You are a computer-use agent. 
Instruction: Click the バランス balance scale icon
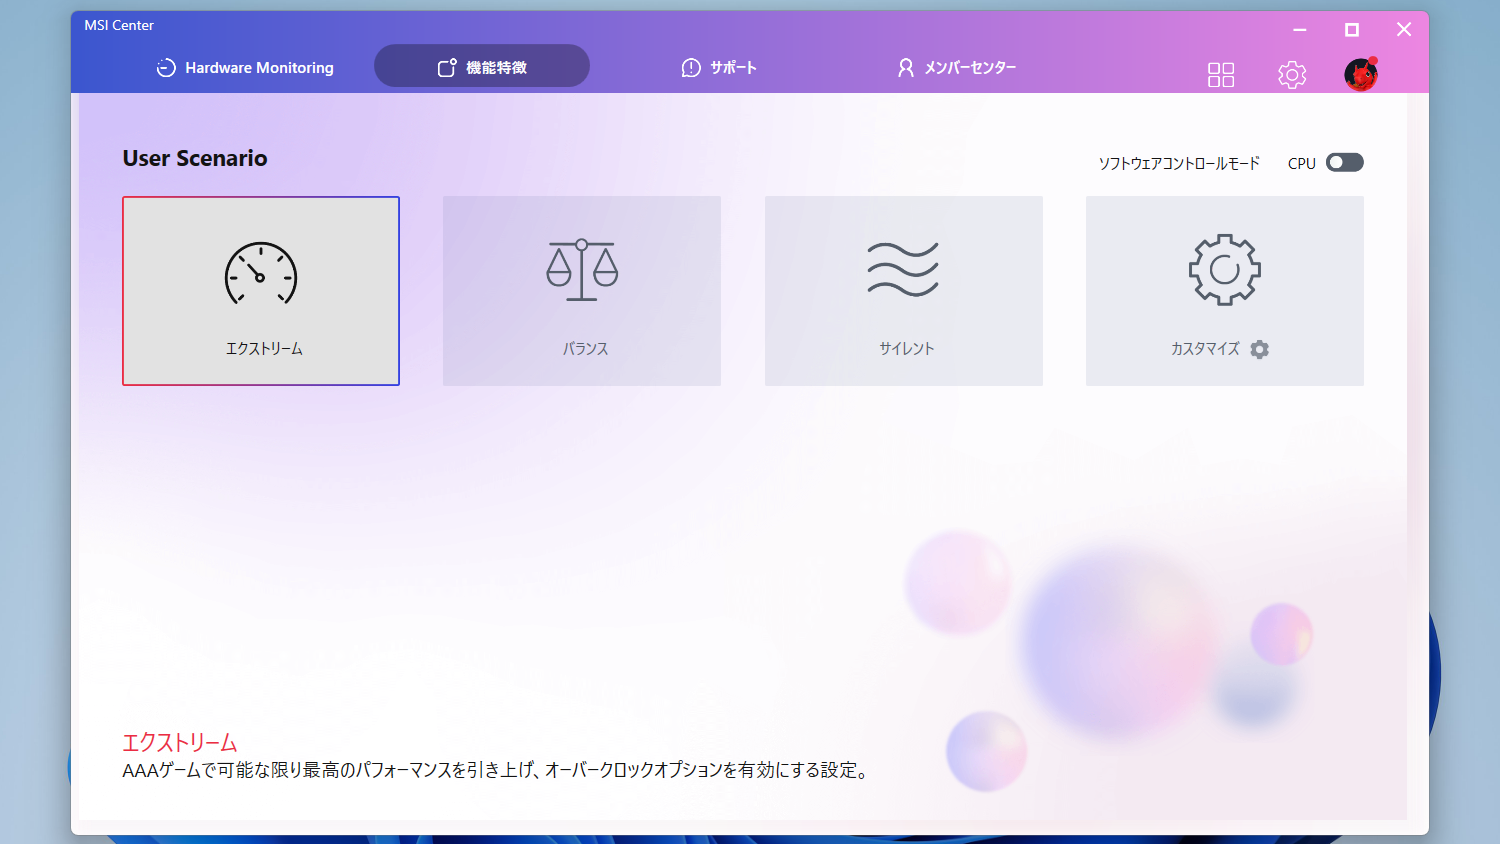click(x=582, y=268)
